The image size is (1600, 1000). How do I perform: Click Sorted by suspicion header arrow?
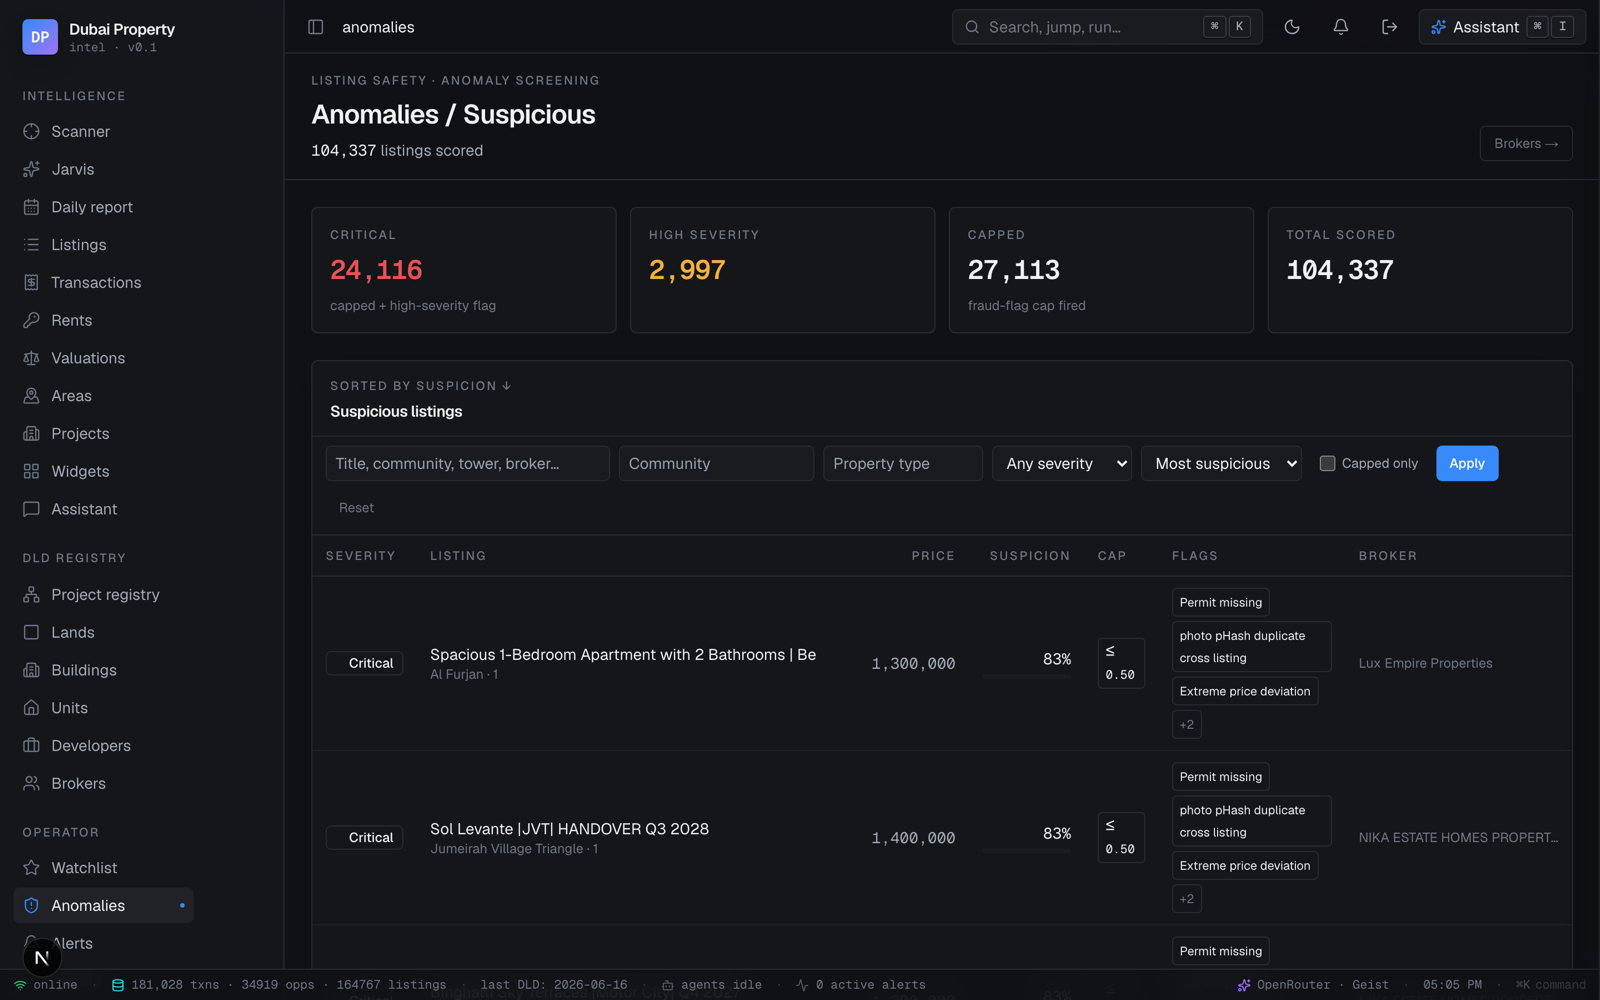click(x=507, y=386)
